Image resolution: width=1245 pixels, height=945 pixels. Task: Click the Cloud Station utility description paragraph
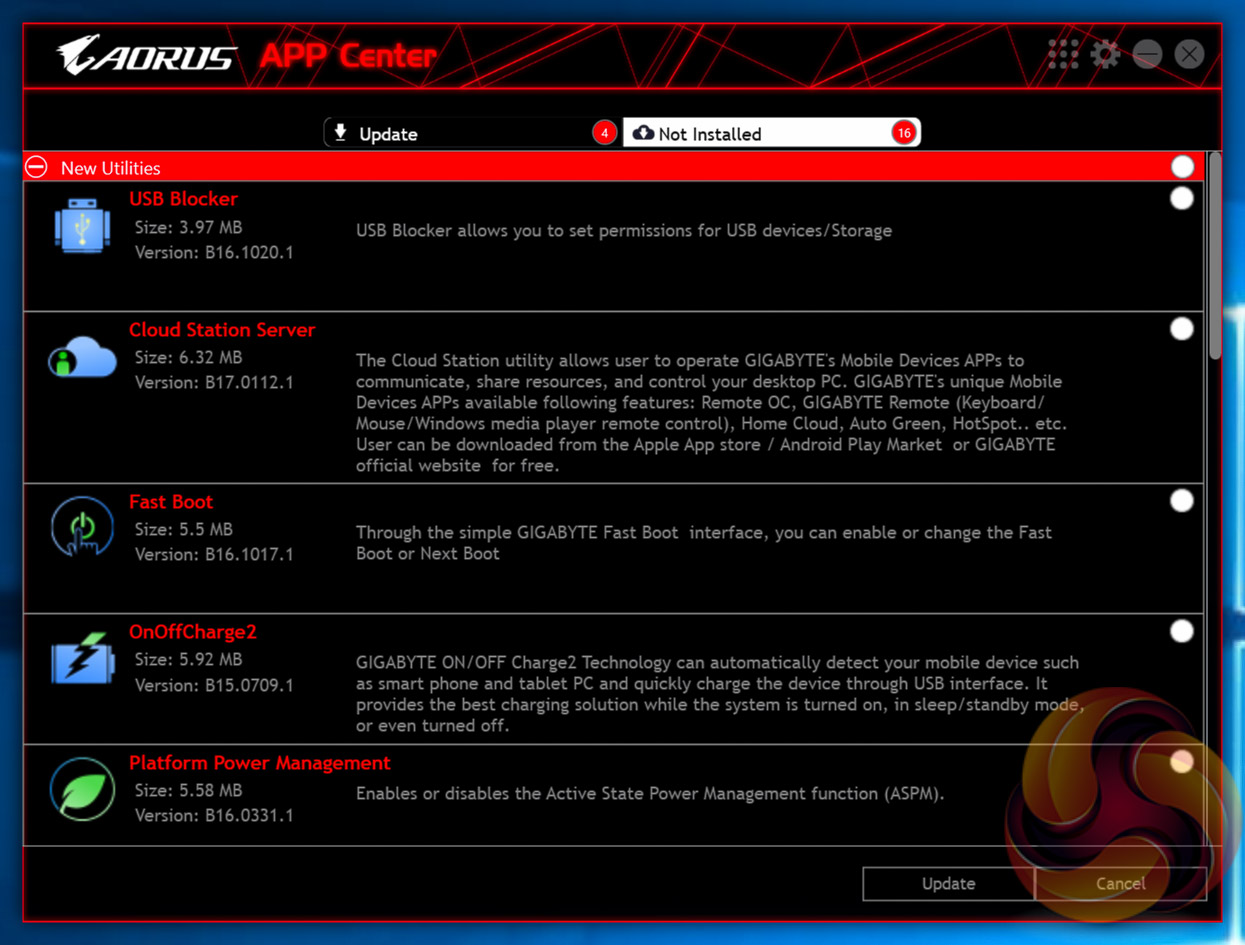coord(709,413)
